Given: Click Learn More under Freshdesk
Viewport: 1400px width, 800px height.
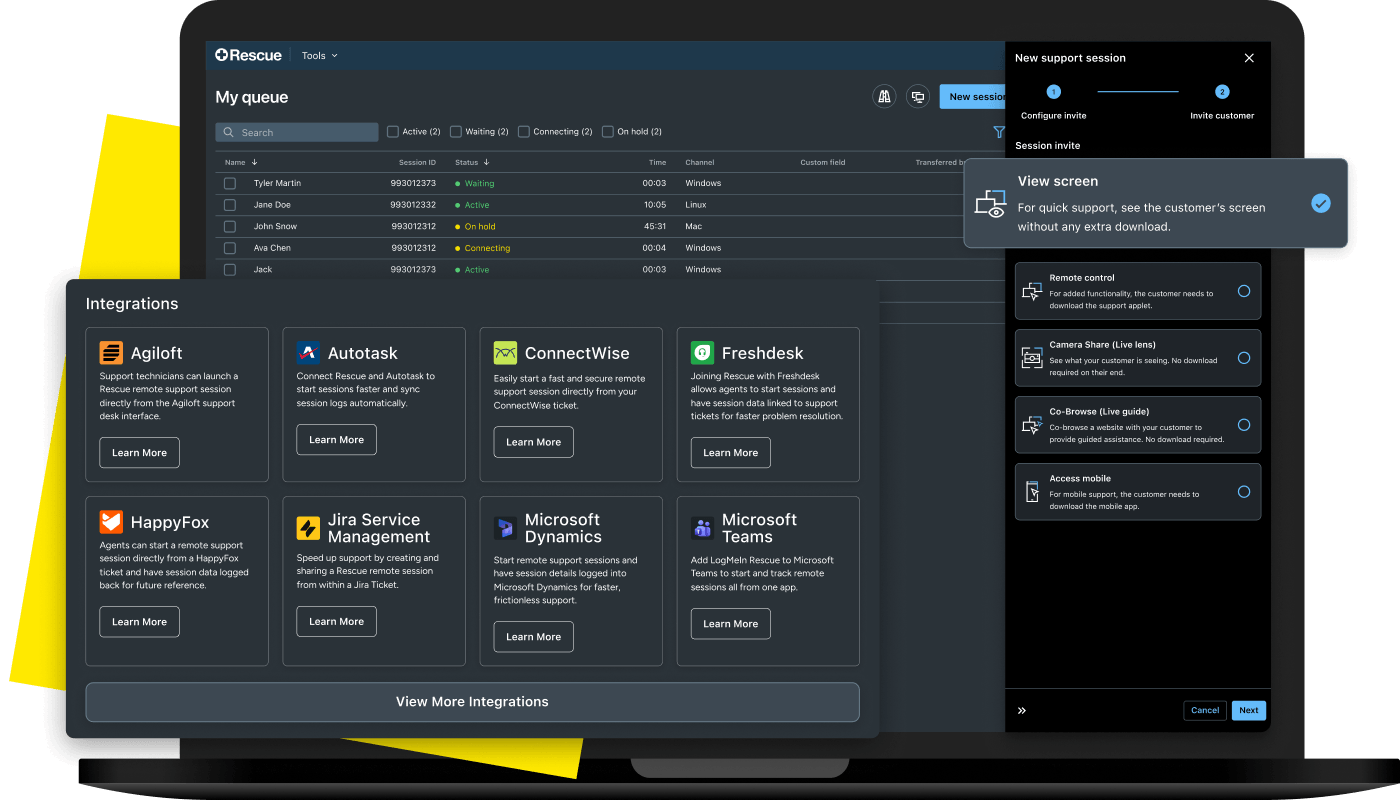Looking at the screenshot, I should click(x=730, y=453).
